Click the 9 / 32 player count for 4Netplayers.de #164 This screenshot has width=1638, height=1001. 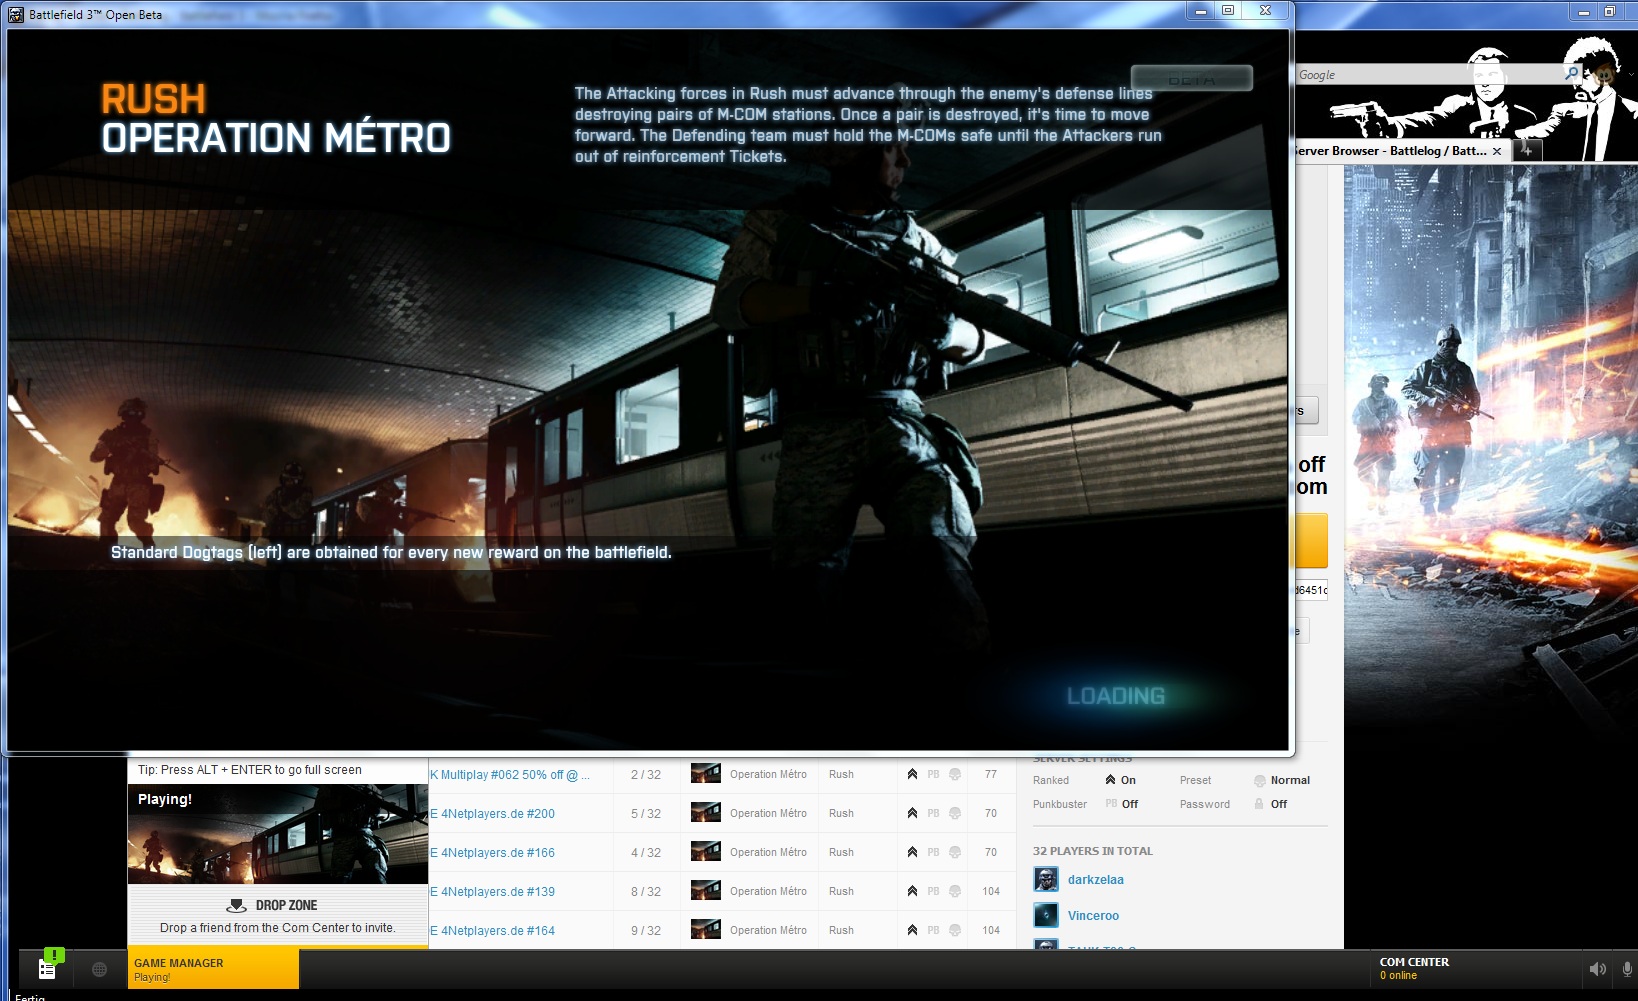[x=645, y=931]
